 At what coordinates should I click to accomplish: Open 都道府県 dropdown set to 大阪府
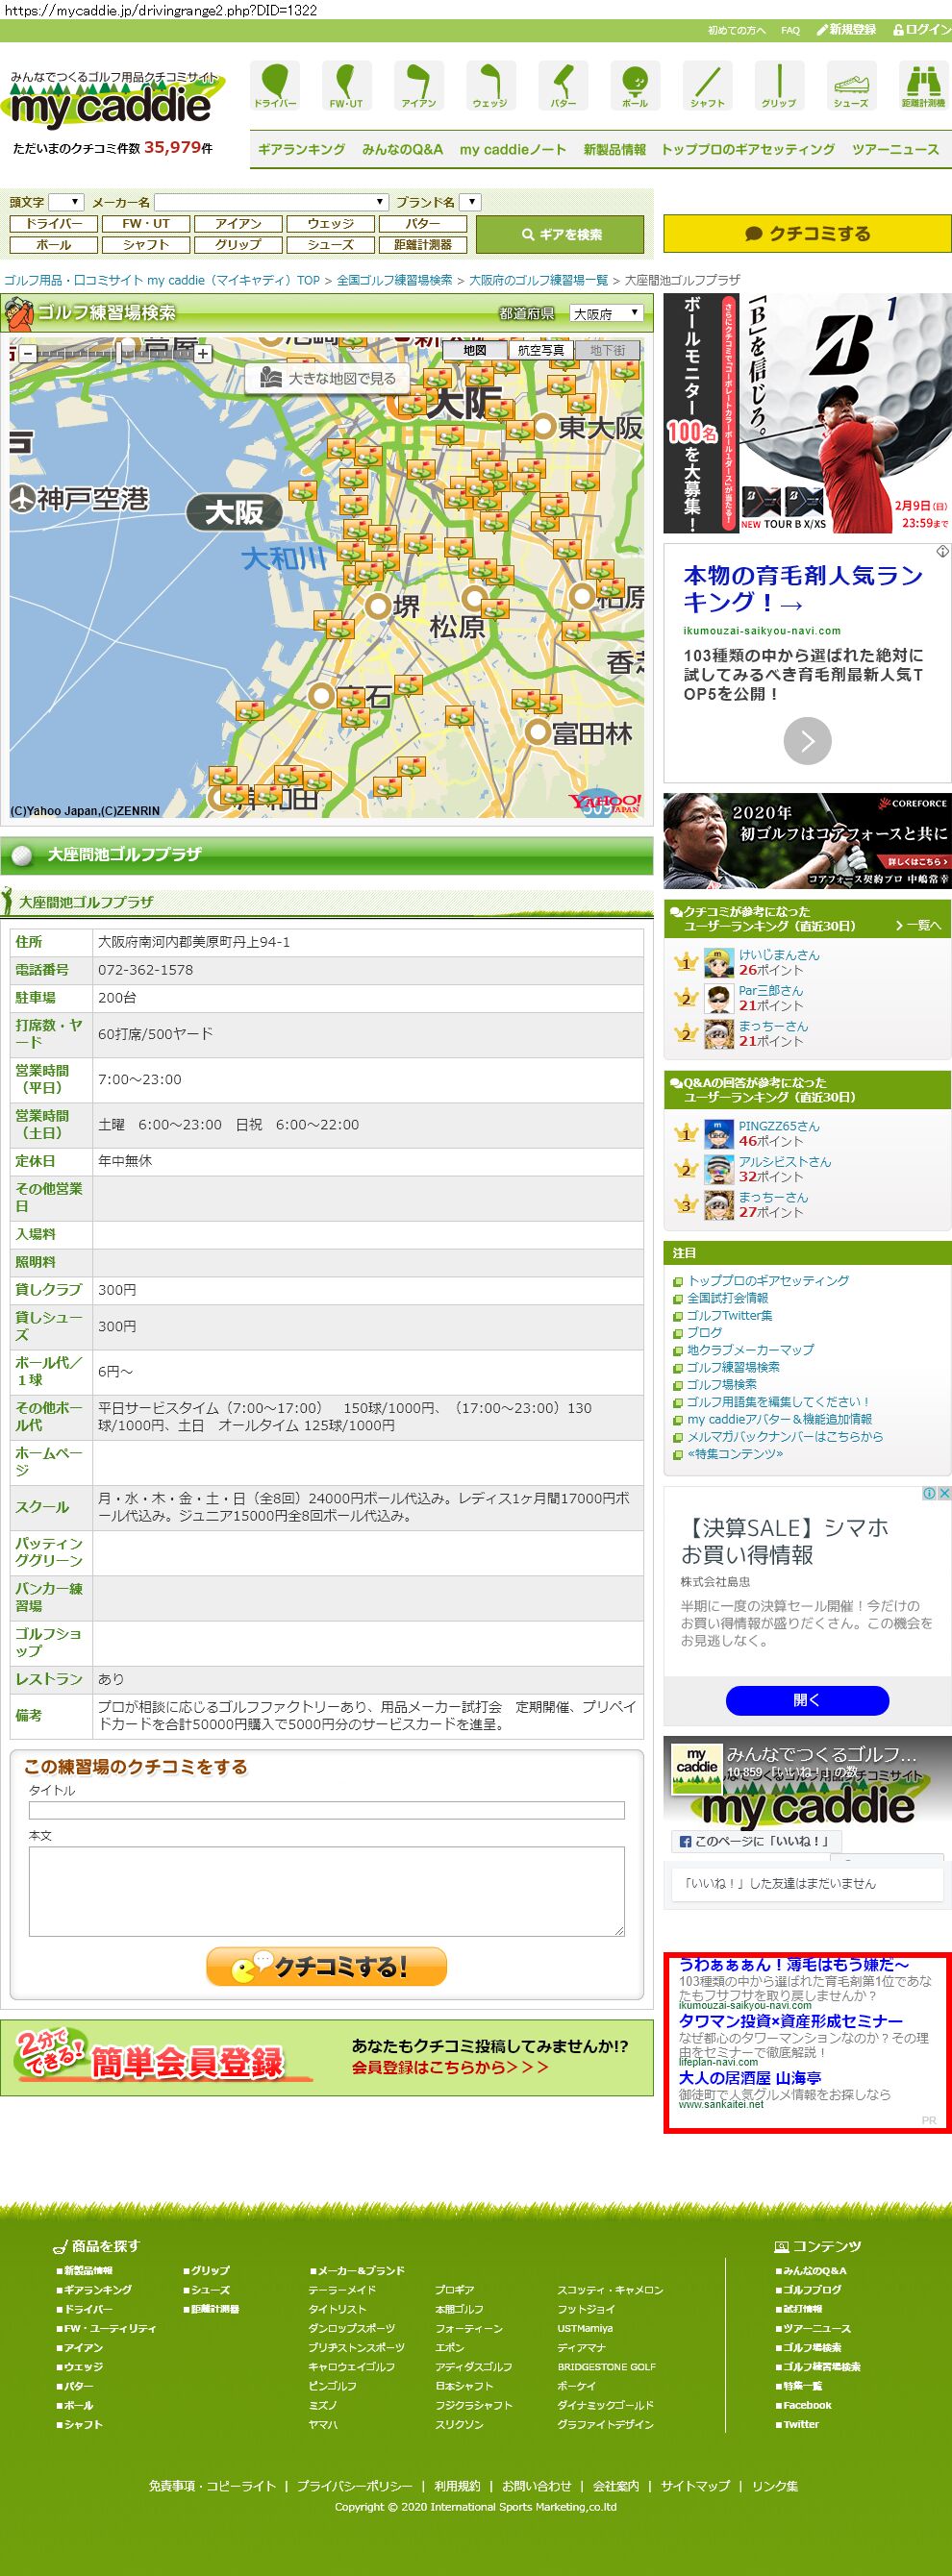tap(606, 313)
